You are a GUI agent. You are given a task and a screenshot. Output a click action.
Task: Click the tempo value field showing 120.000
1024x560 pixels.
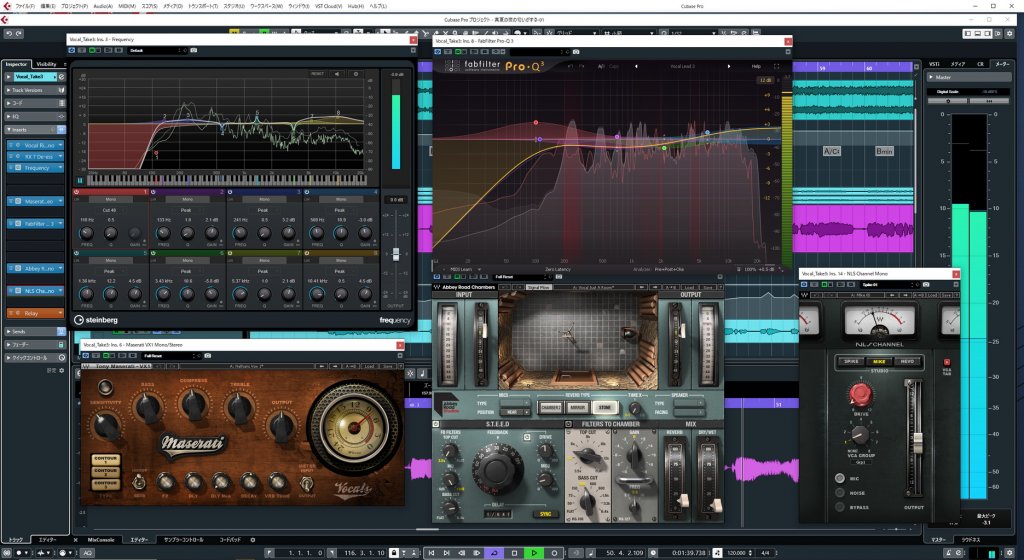(x=738, y=552)
